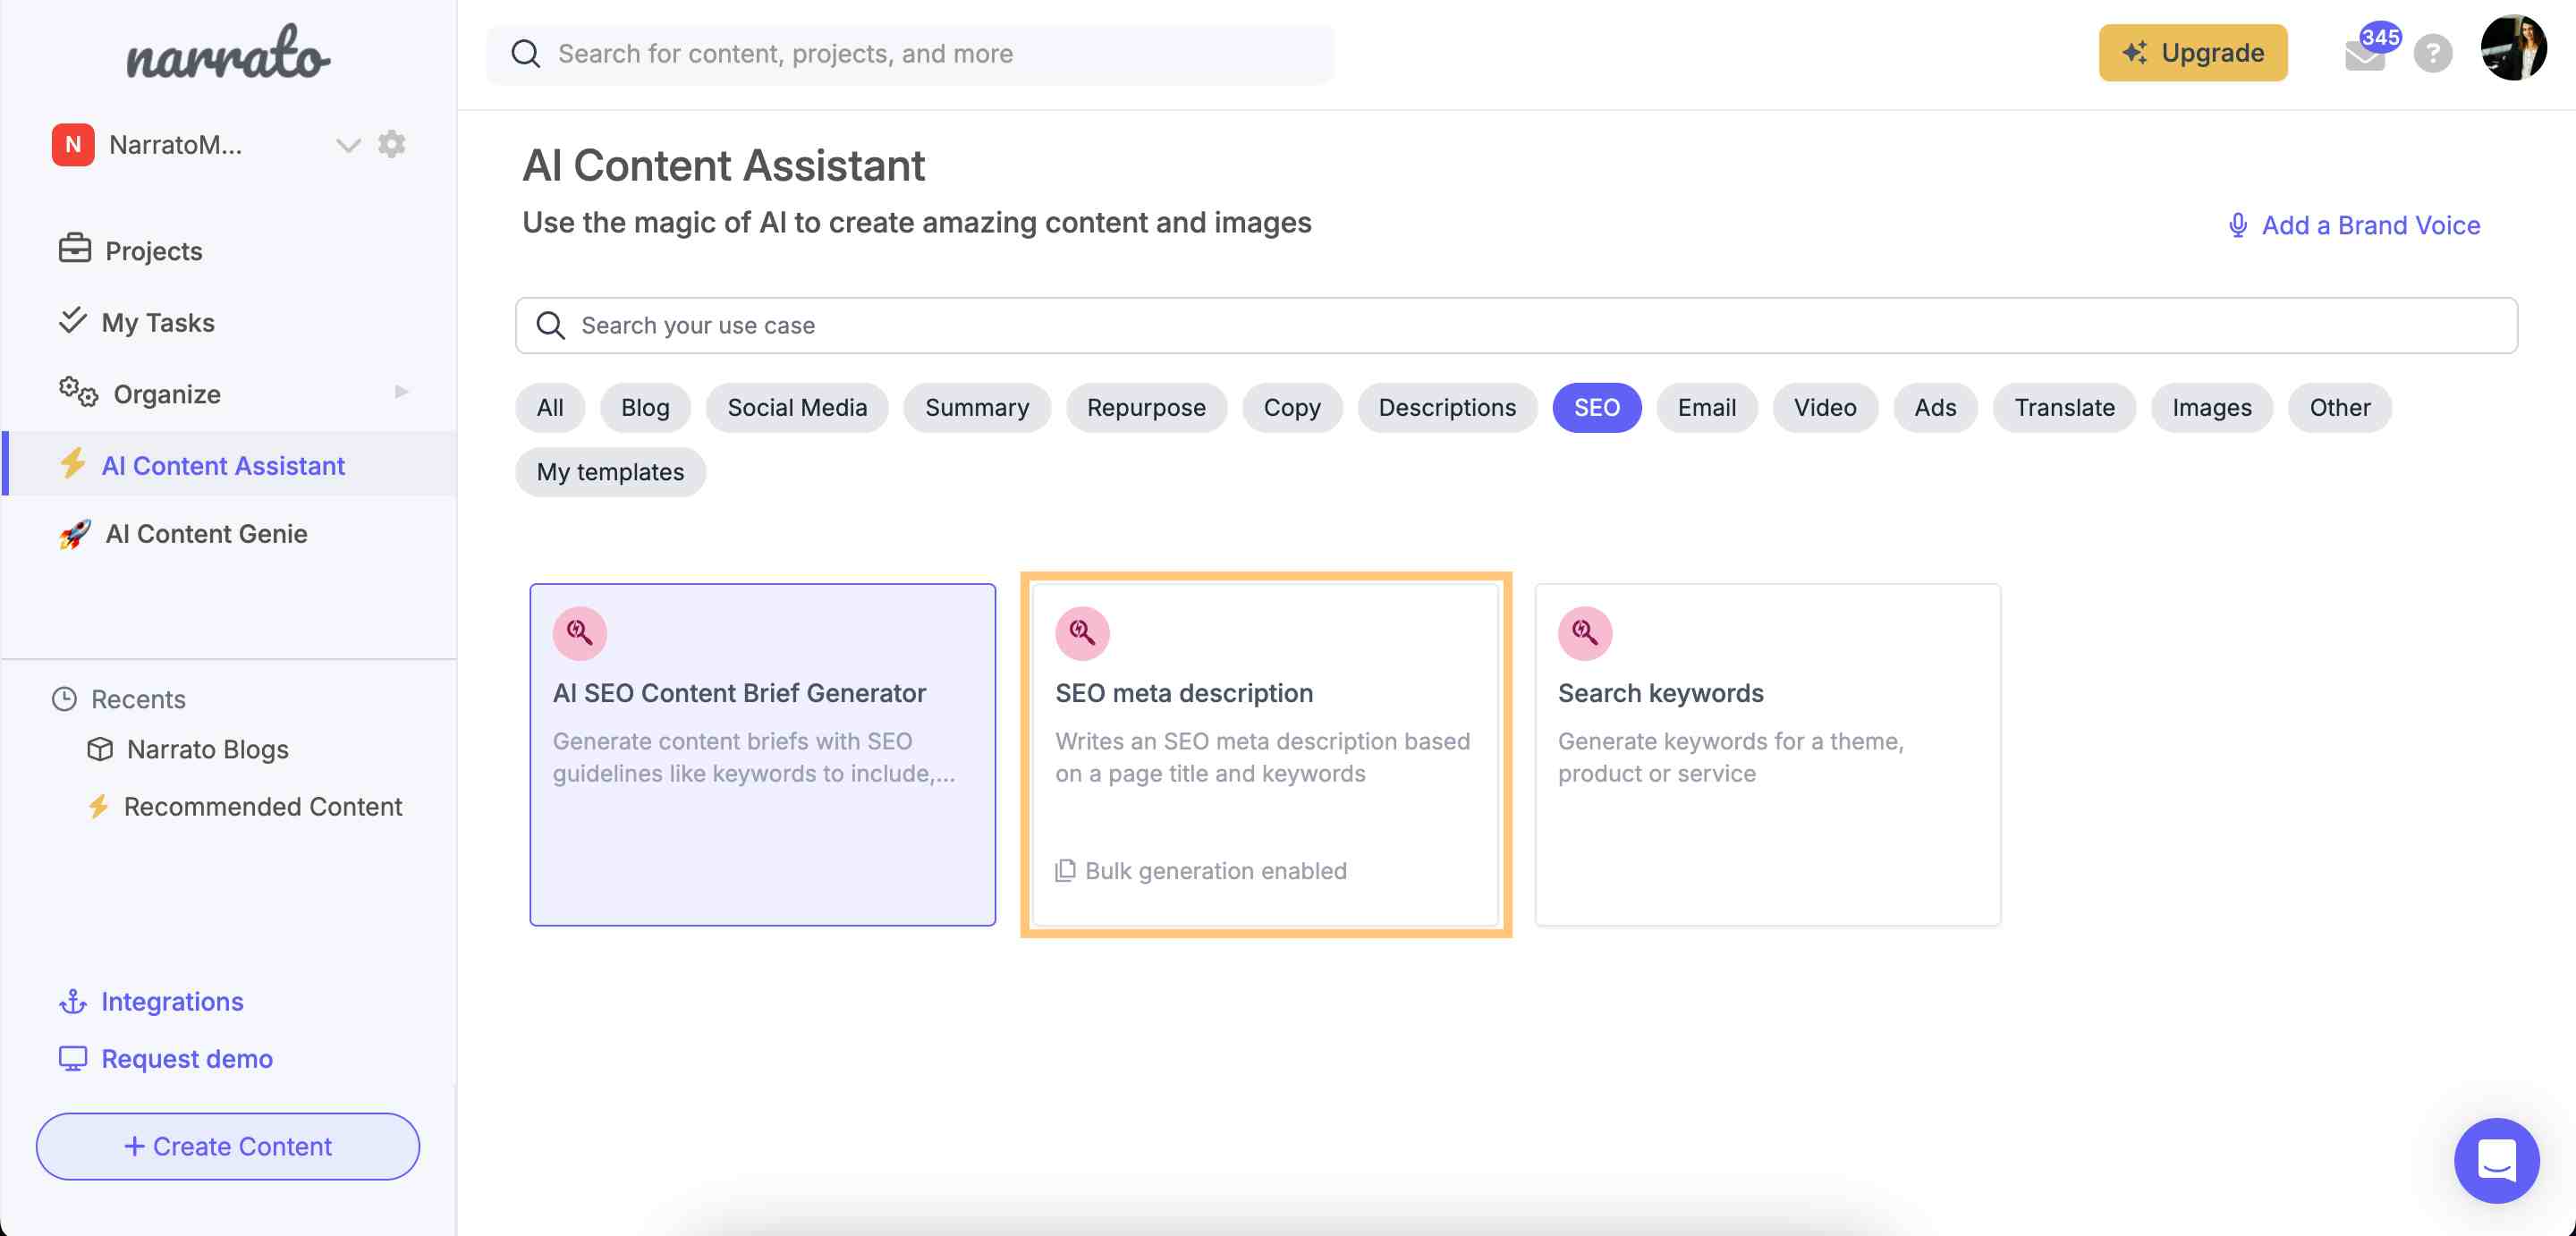
Task: Select the Email filter chip
Action: pyautogui.click(x=1706, y=407)
